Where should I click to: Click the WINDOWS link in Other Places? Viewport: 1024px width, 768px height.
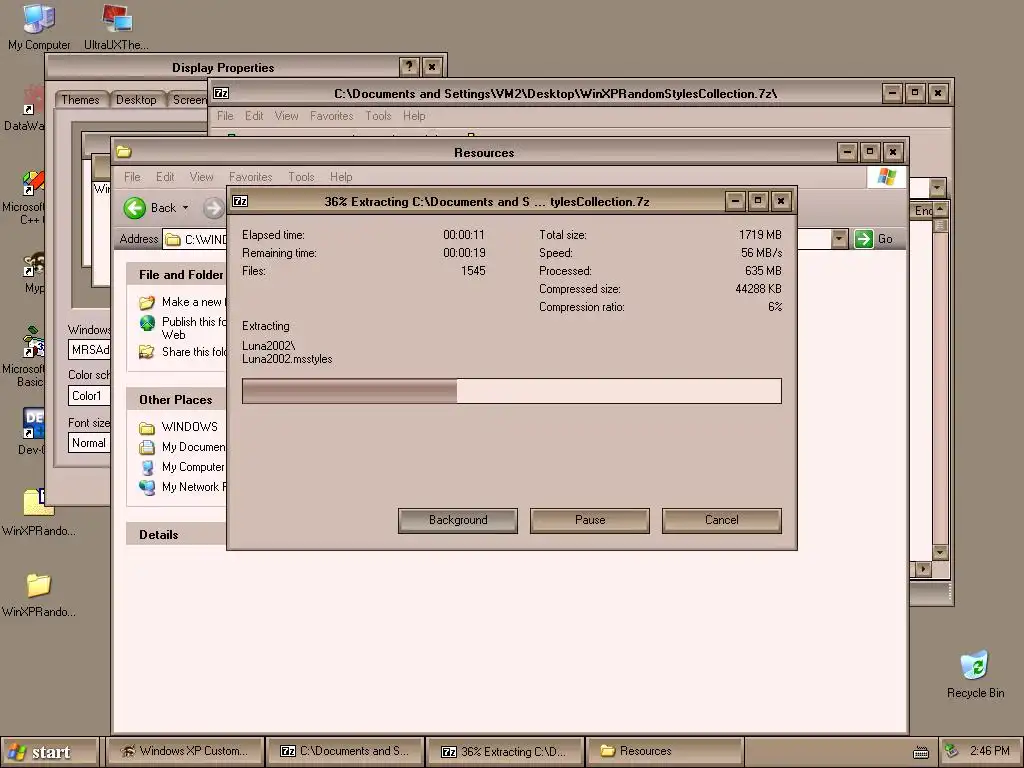[x=189, y=427]
